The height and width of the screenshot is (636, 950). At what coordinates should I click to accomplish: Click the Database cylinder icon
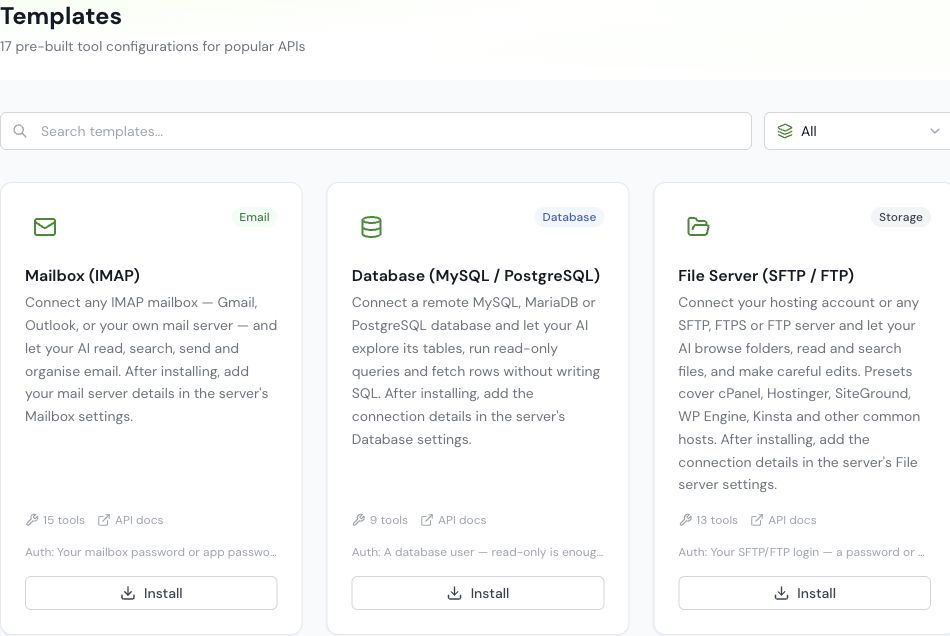371,227
